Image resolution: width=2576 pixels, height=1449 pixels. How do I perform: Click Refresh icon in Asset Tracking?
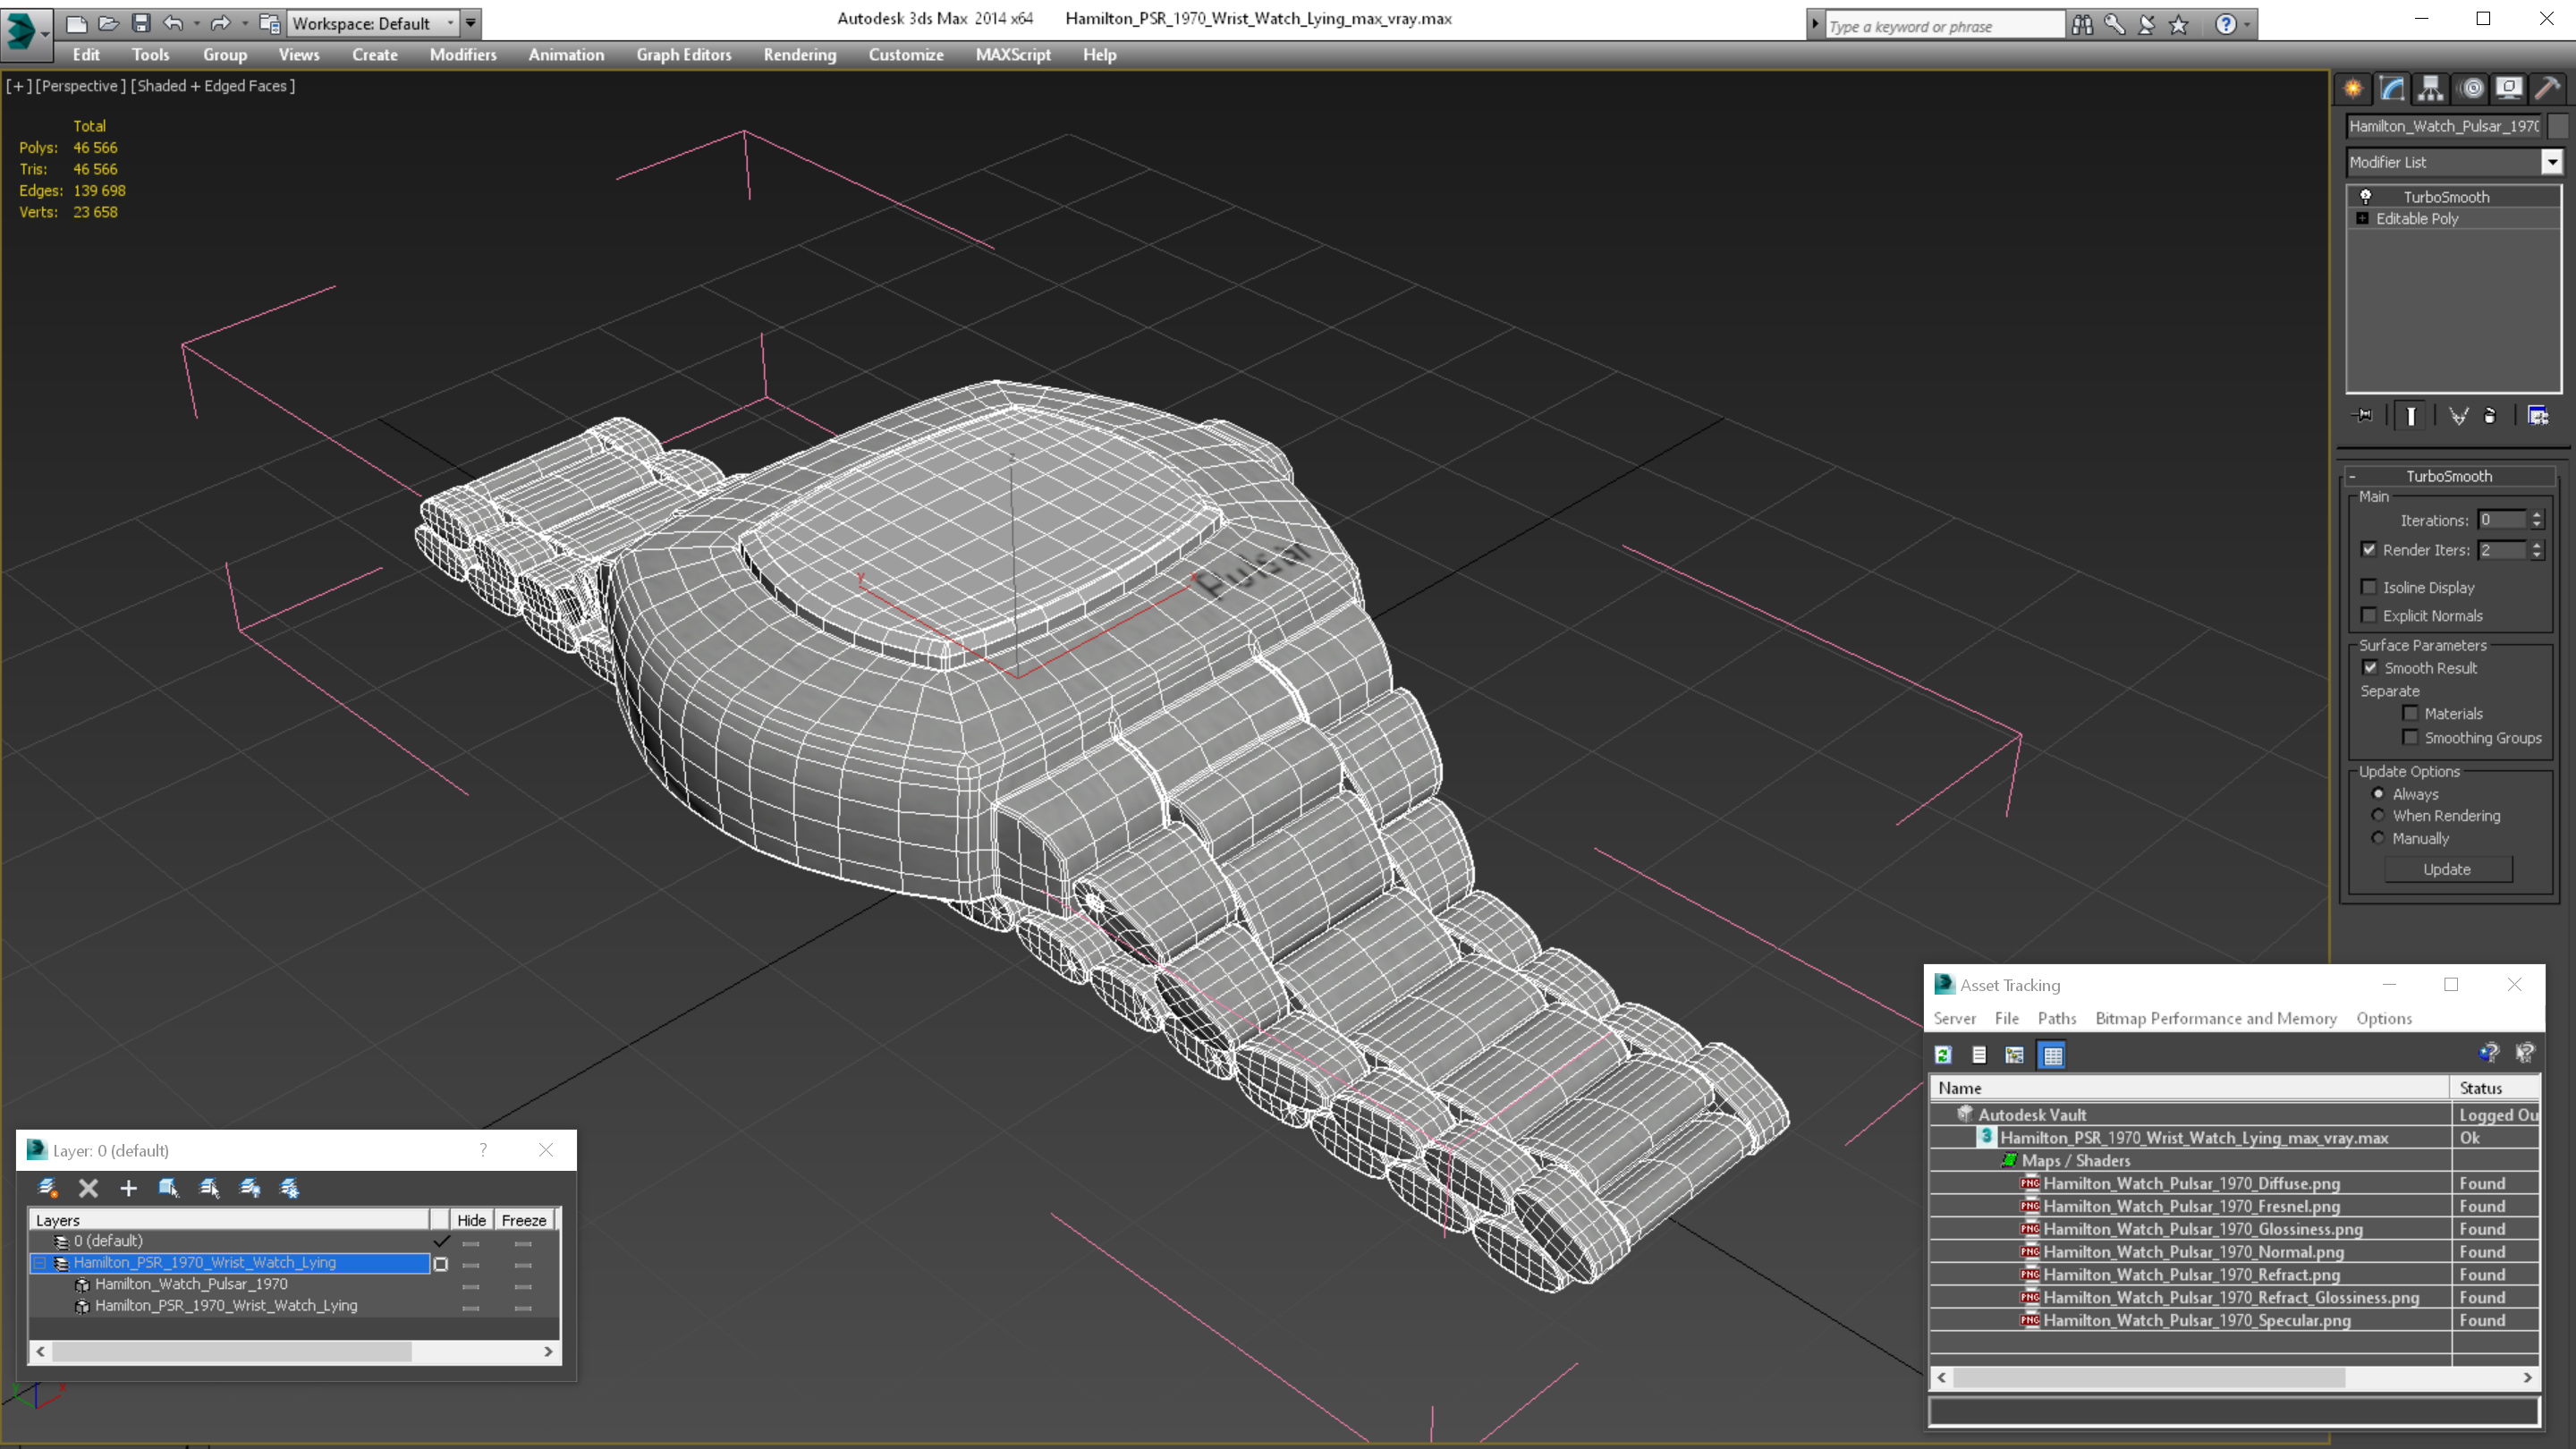pos(1943,1054)
